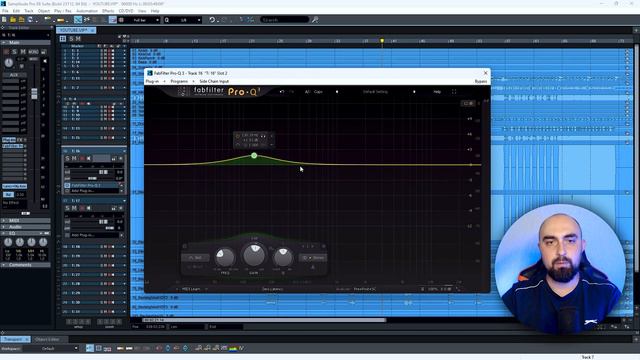This screenshot has width=640, height=360.
Task: Open the File menu
Action: click(x=5, y=11)
